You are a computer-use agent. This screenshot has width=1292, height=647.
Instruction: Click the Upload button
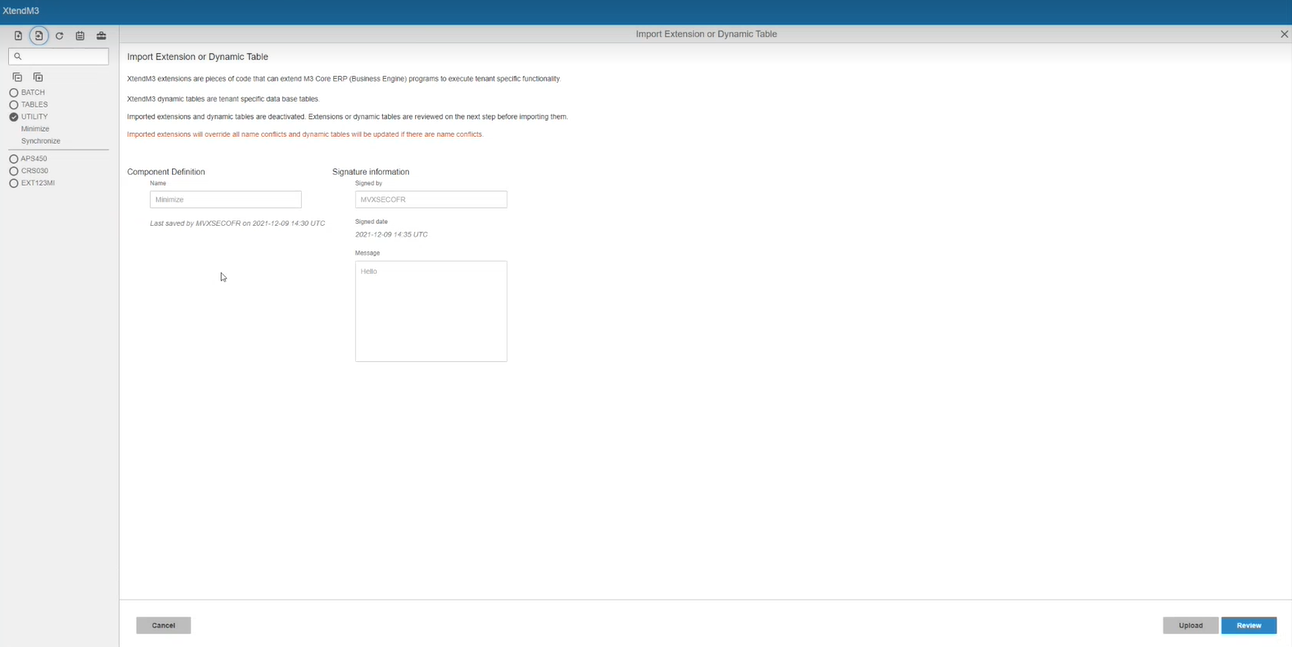1190,625
